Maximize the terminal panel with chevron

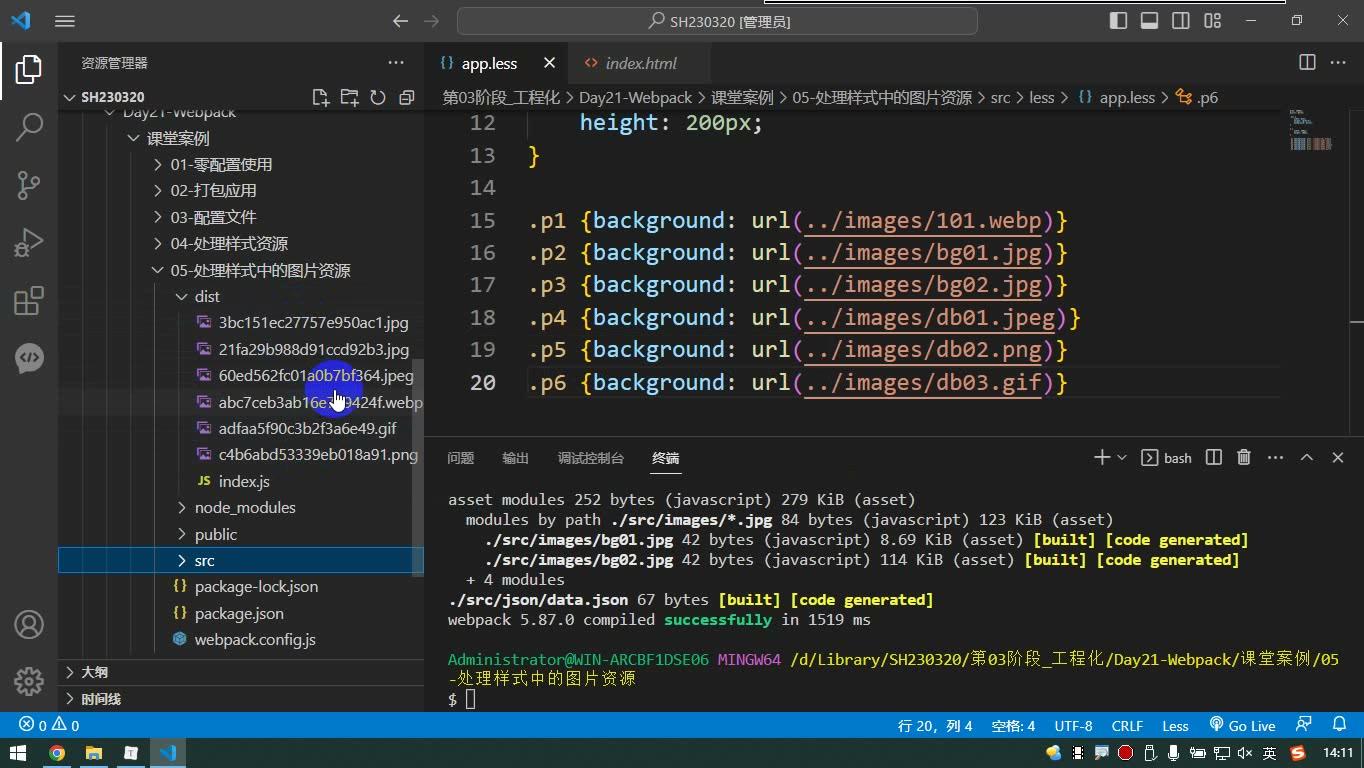[x=1306, y=457]
